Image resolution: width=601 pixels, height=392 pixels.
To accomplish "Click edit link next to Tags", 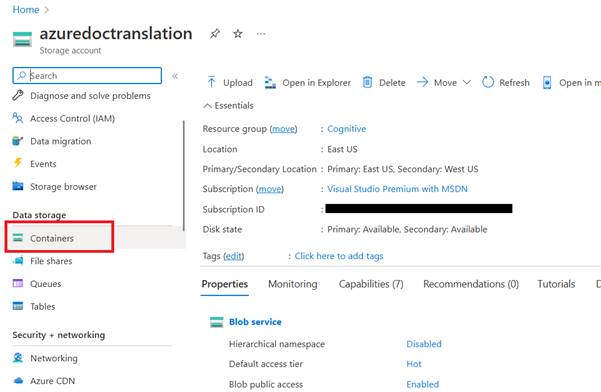I will click(x=233, y=256).
